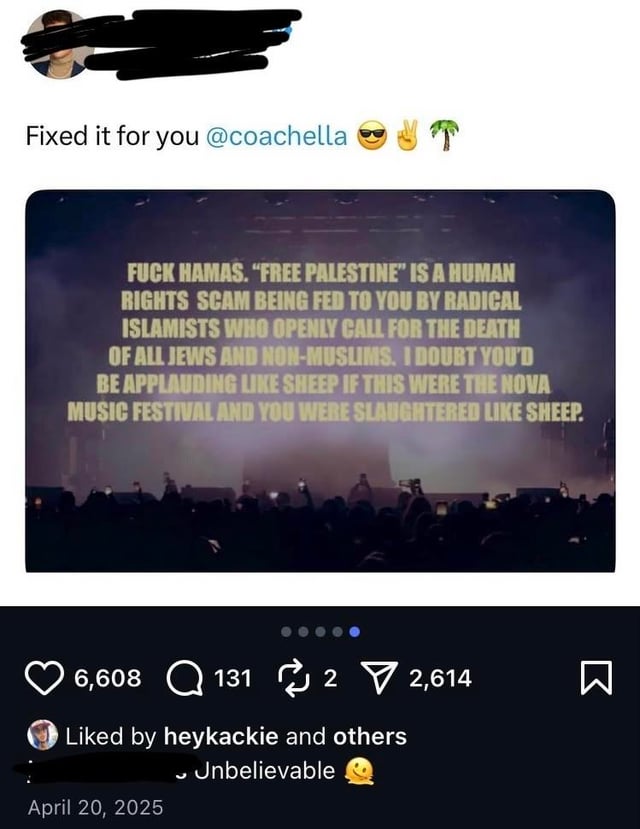This screenshot has height=829, width=640.
Task: View the 6,608 likes count
Action: tap(108, 679)
